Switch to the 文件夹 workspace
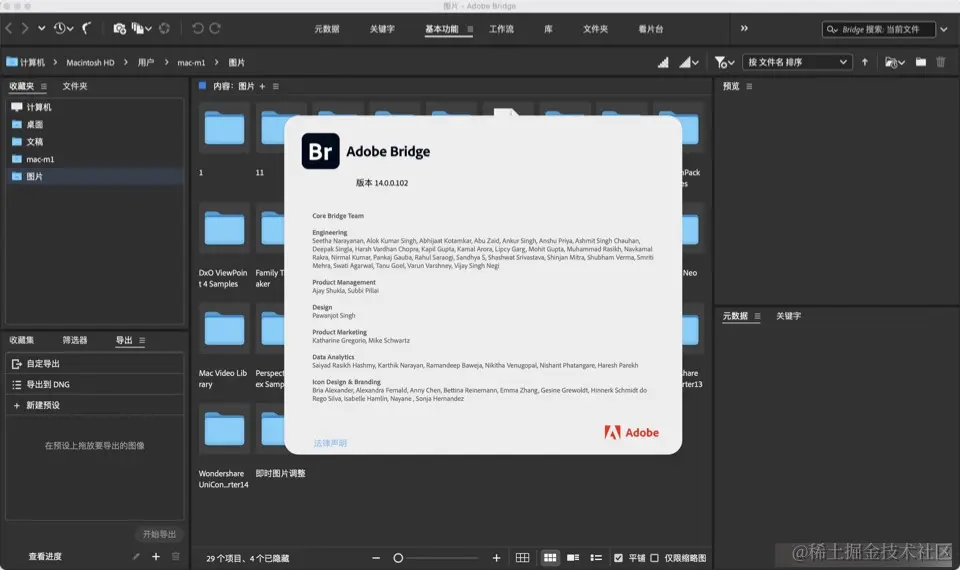 pos(595,29)
